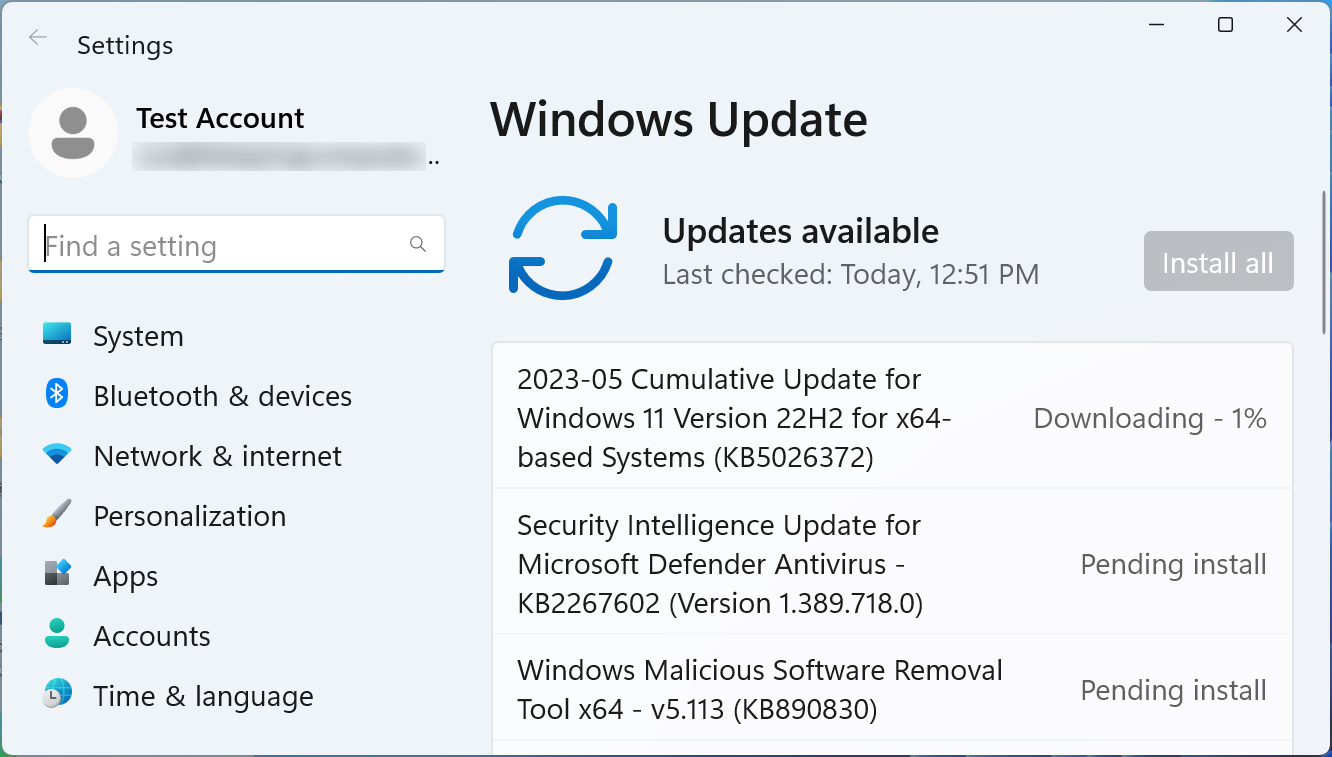Click the search magnifier icon
Screen dimensions: 1332x757
(x=418, y=244)
